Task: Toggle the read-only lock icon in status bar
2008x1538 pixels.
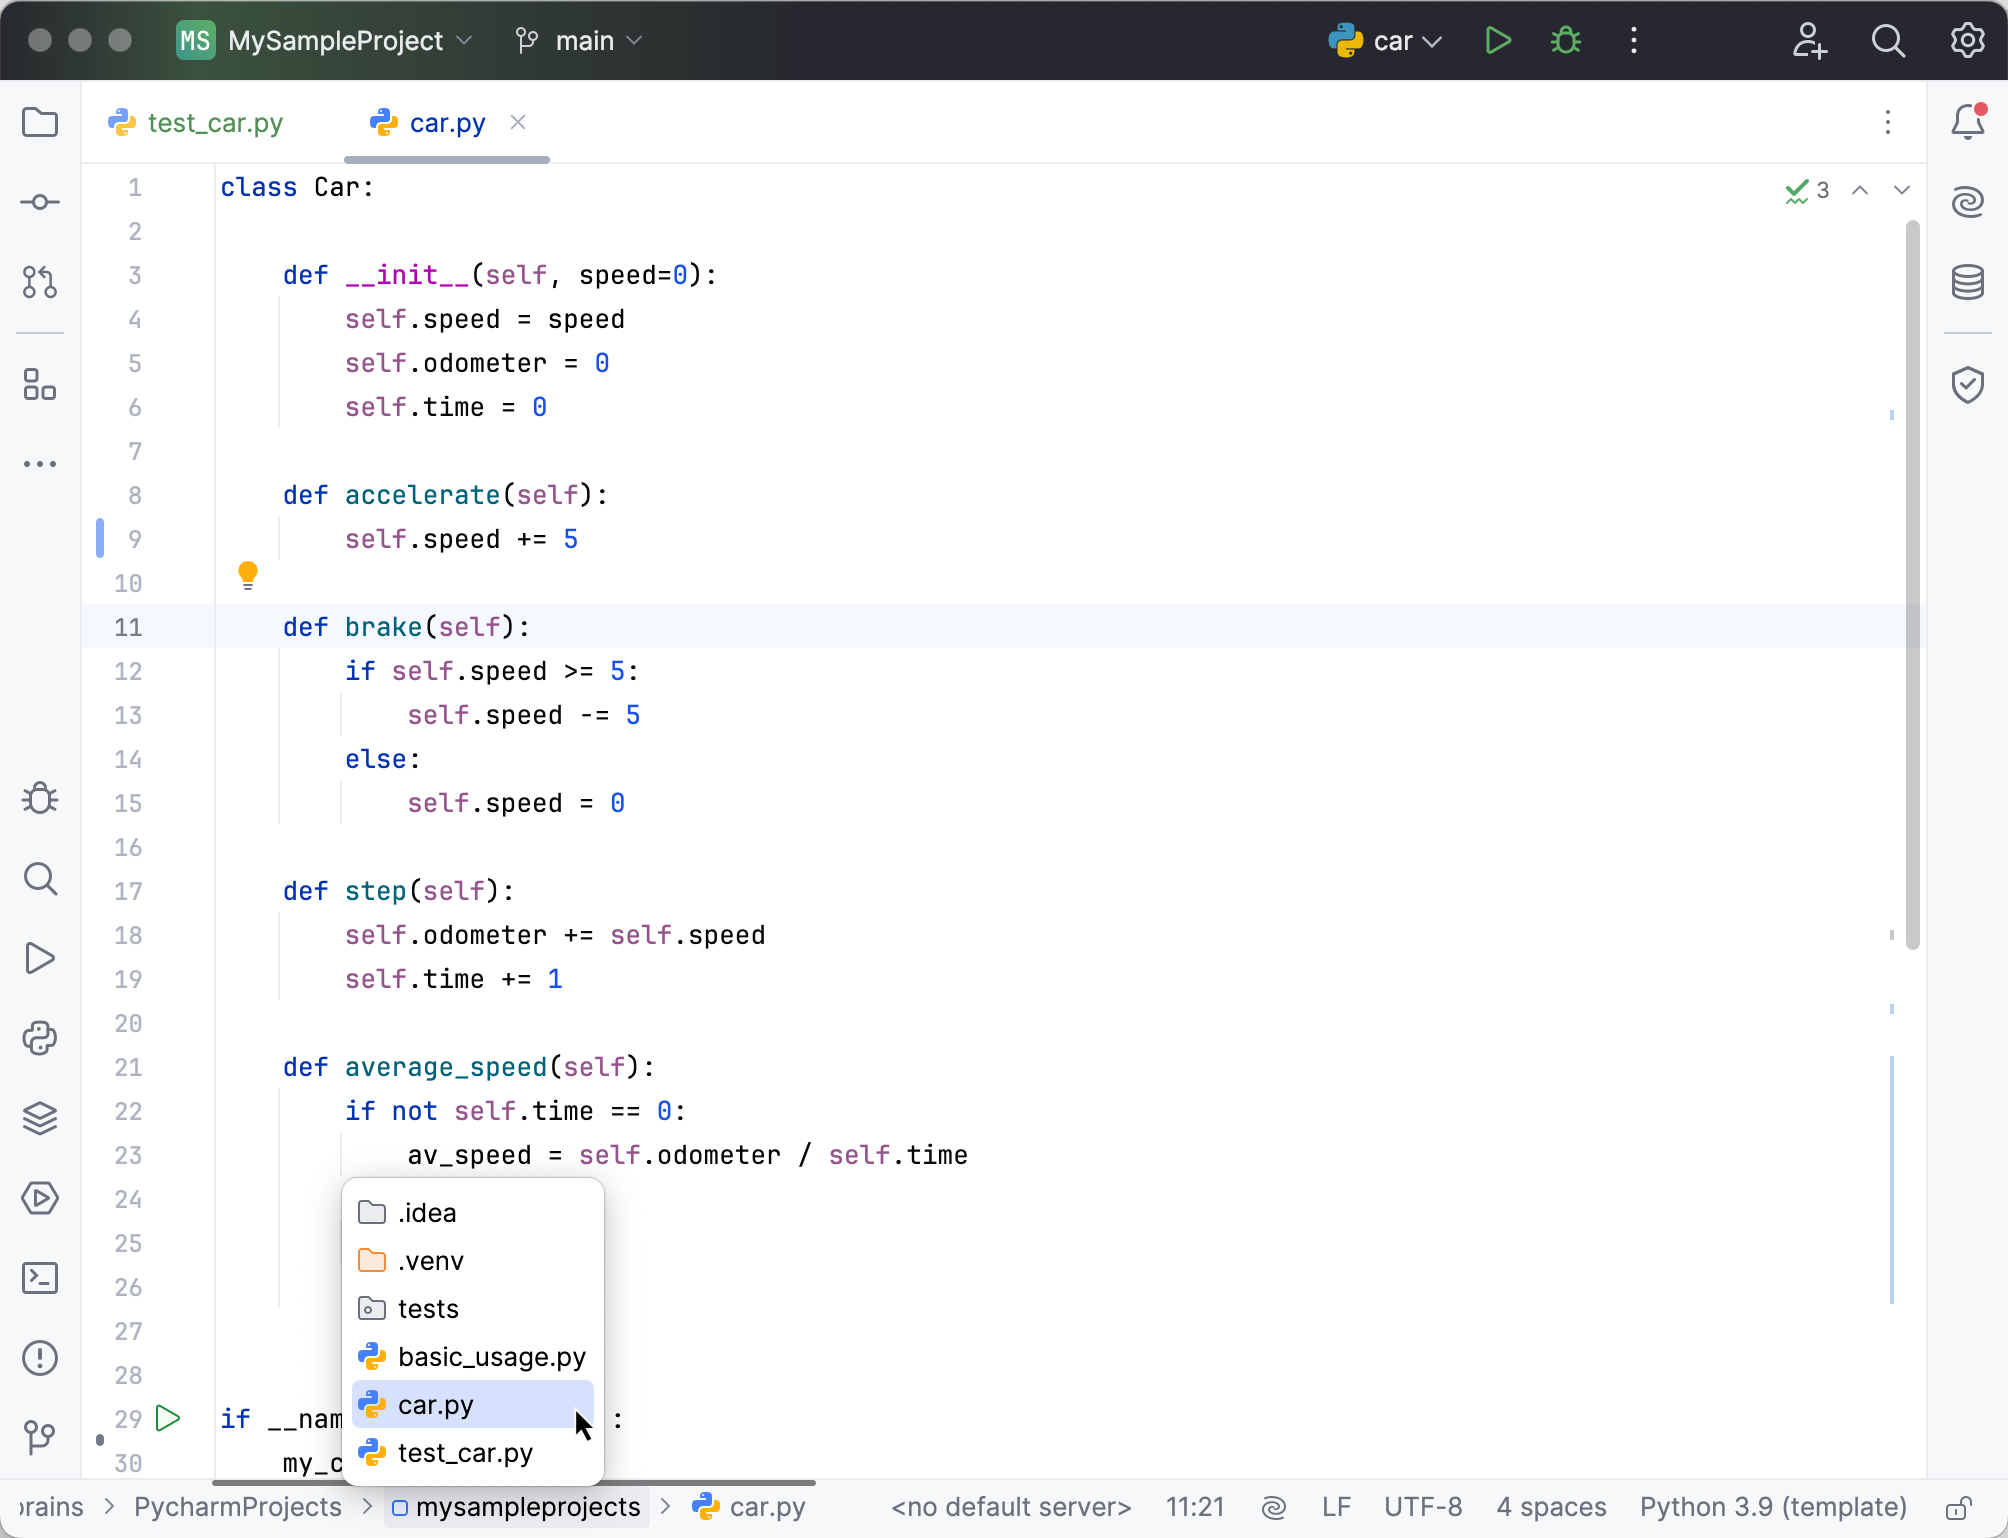Action: coord(1958,1508)
